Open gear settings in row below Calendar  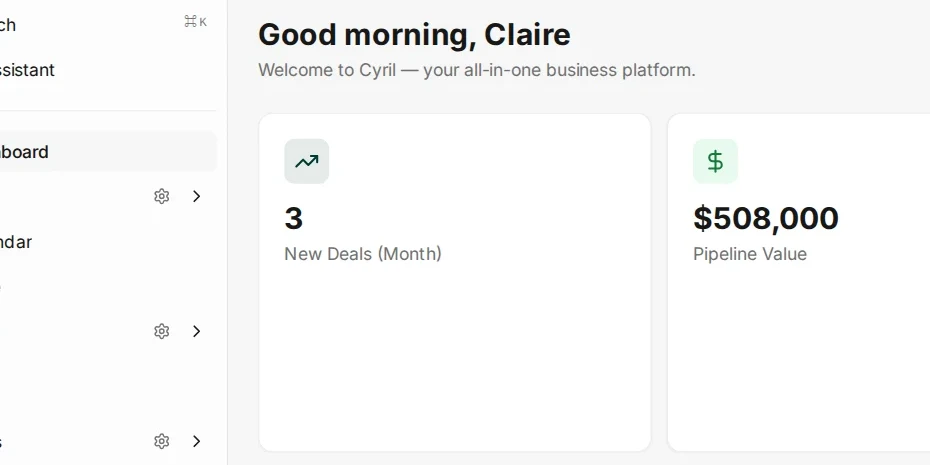(x=161, y=331)
